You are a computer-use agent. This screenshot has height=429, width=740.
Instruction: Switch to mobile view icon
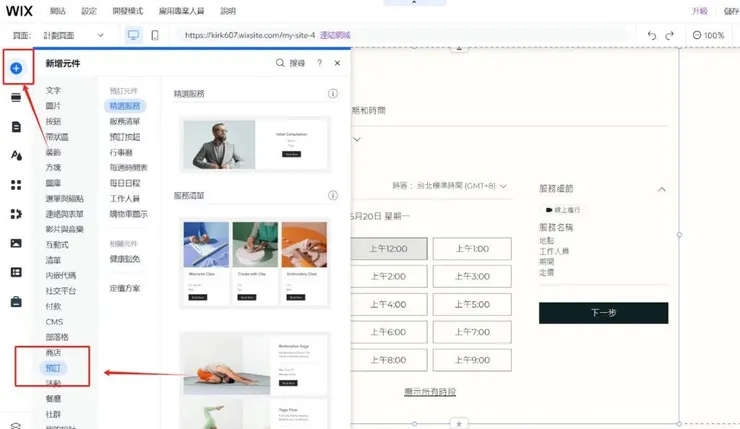point(155,35)
